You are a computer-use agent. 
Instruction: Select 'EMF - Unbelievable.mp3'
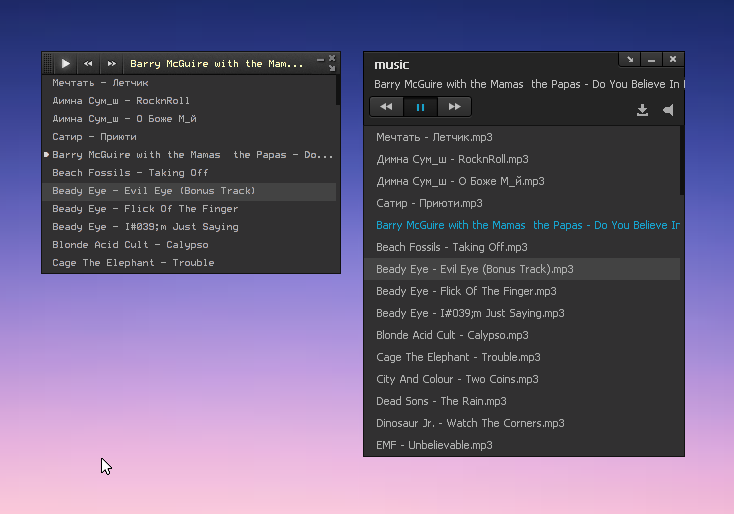[522, 445]
